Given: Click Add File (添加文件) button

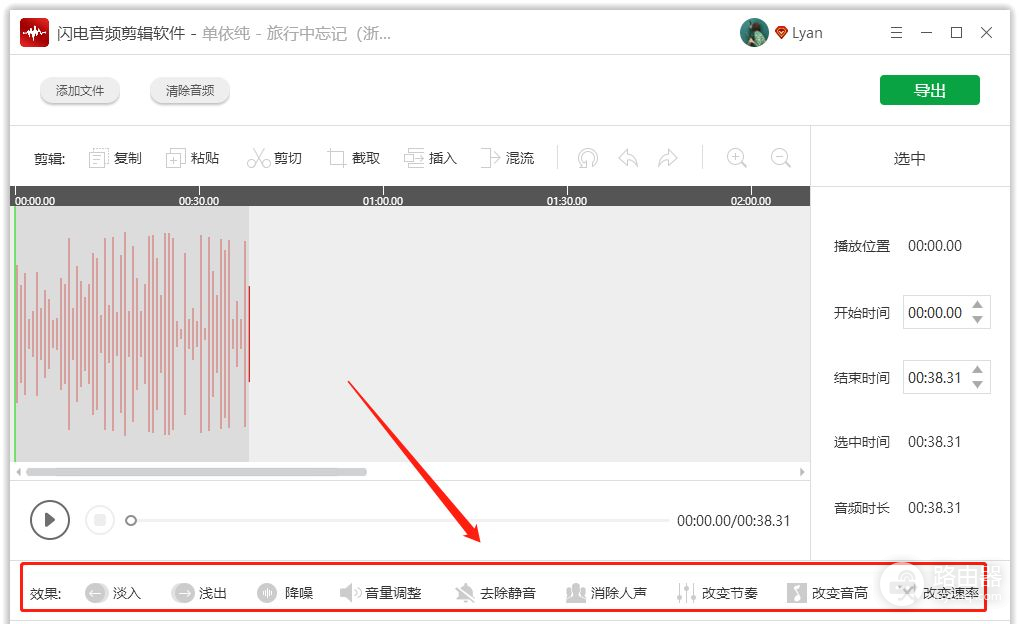Looking at the screenshot, I should pos(79,90).
